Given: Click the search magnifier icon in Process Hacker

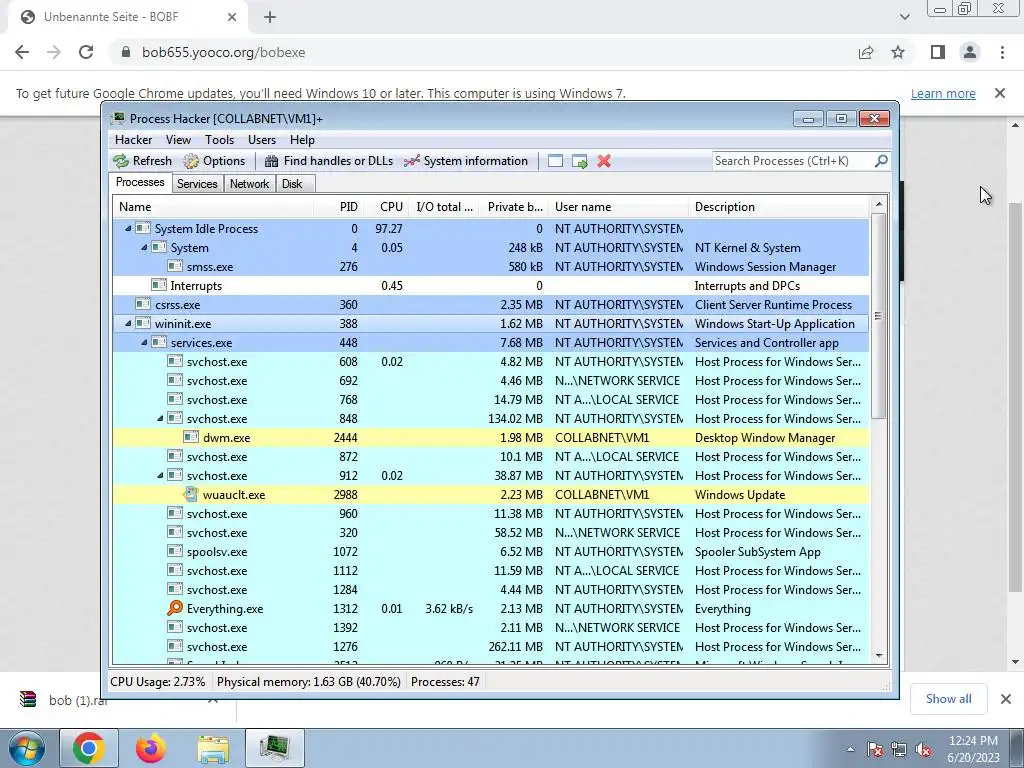Looking at the screenshot, I should pos(881,160).
